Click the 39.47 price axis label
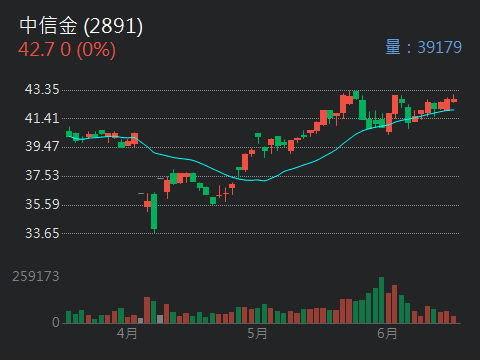This screenshot has height=360, width=480. 42,146
